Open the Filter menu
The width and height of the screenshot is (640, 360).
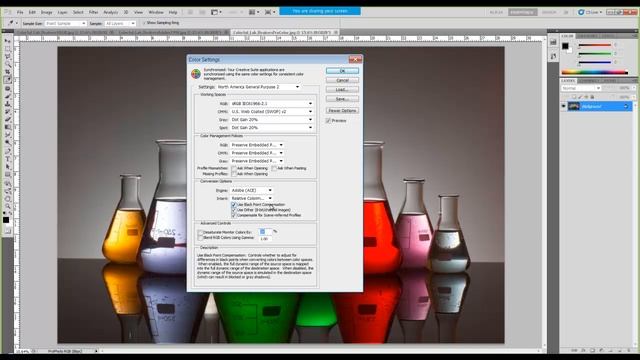coord(93,12)
